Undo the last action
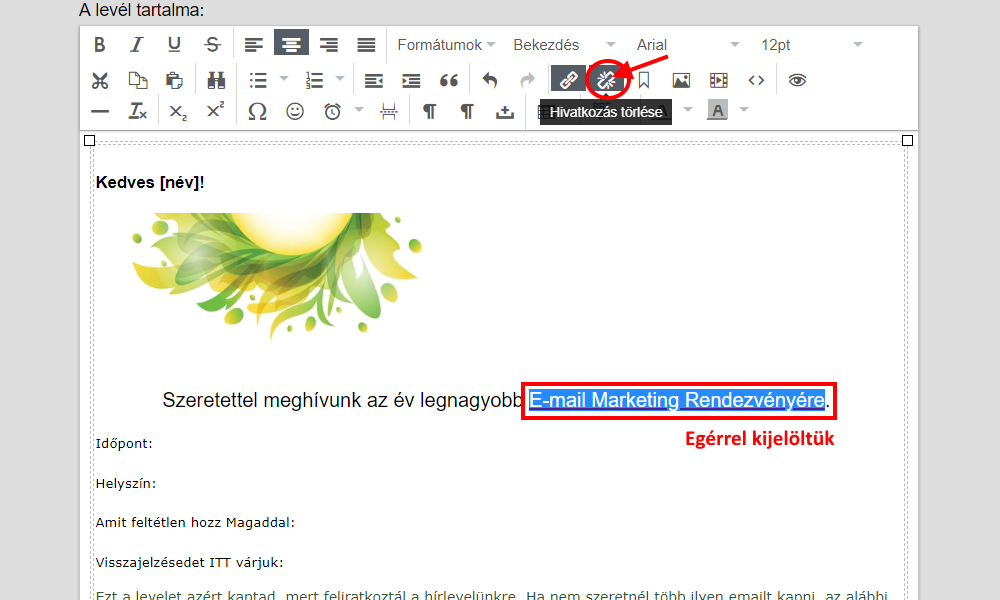Screen dimensions: 1000x600 click(490, 80)
